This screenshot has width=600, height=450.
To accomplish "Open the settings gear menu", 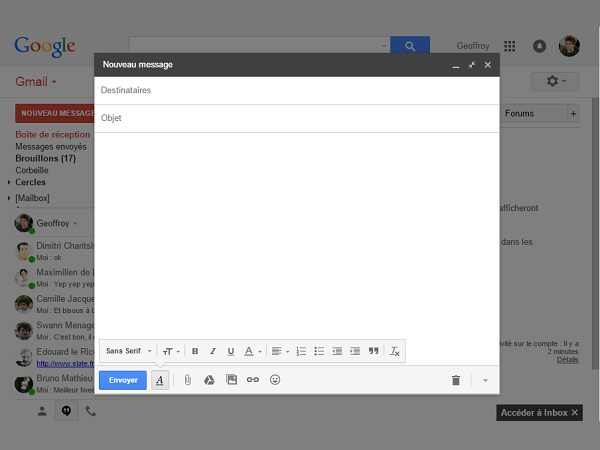I will [556, 81].
